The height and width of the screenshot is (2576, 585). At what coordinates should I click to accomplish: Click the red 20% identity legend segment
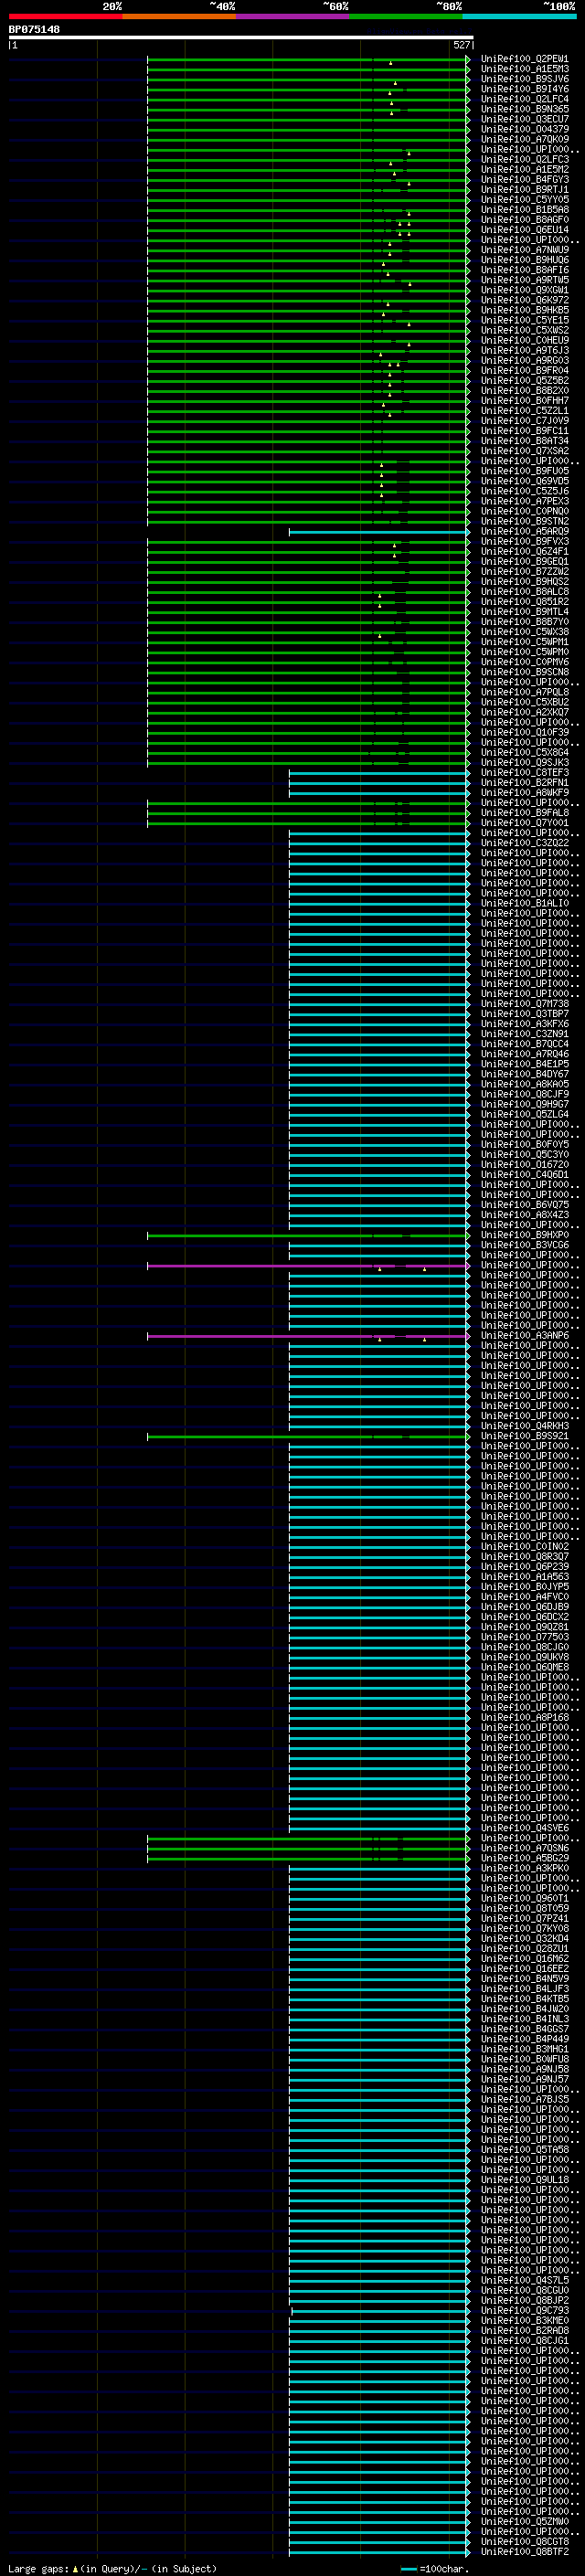[65, 17]
